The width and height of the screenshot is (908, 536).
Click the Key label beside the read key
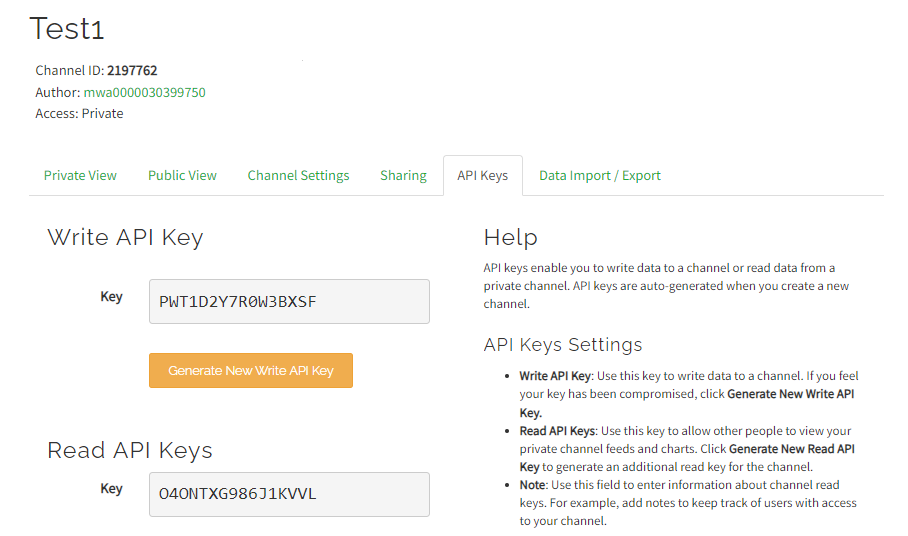[111, 488]
